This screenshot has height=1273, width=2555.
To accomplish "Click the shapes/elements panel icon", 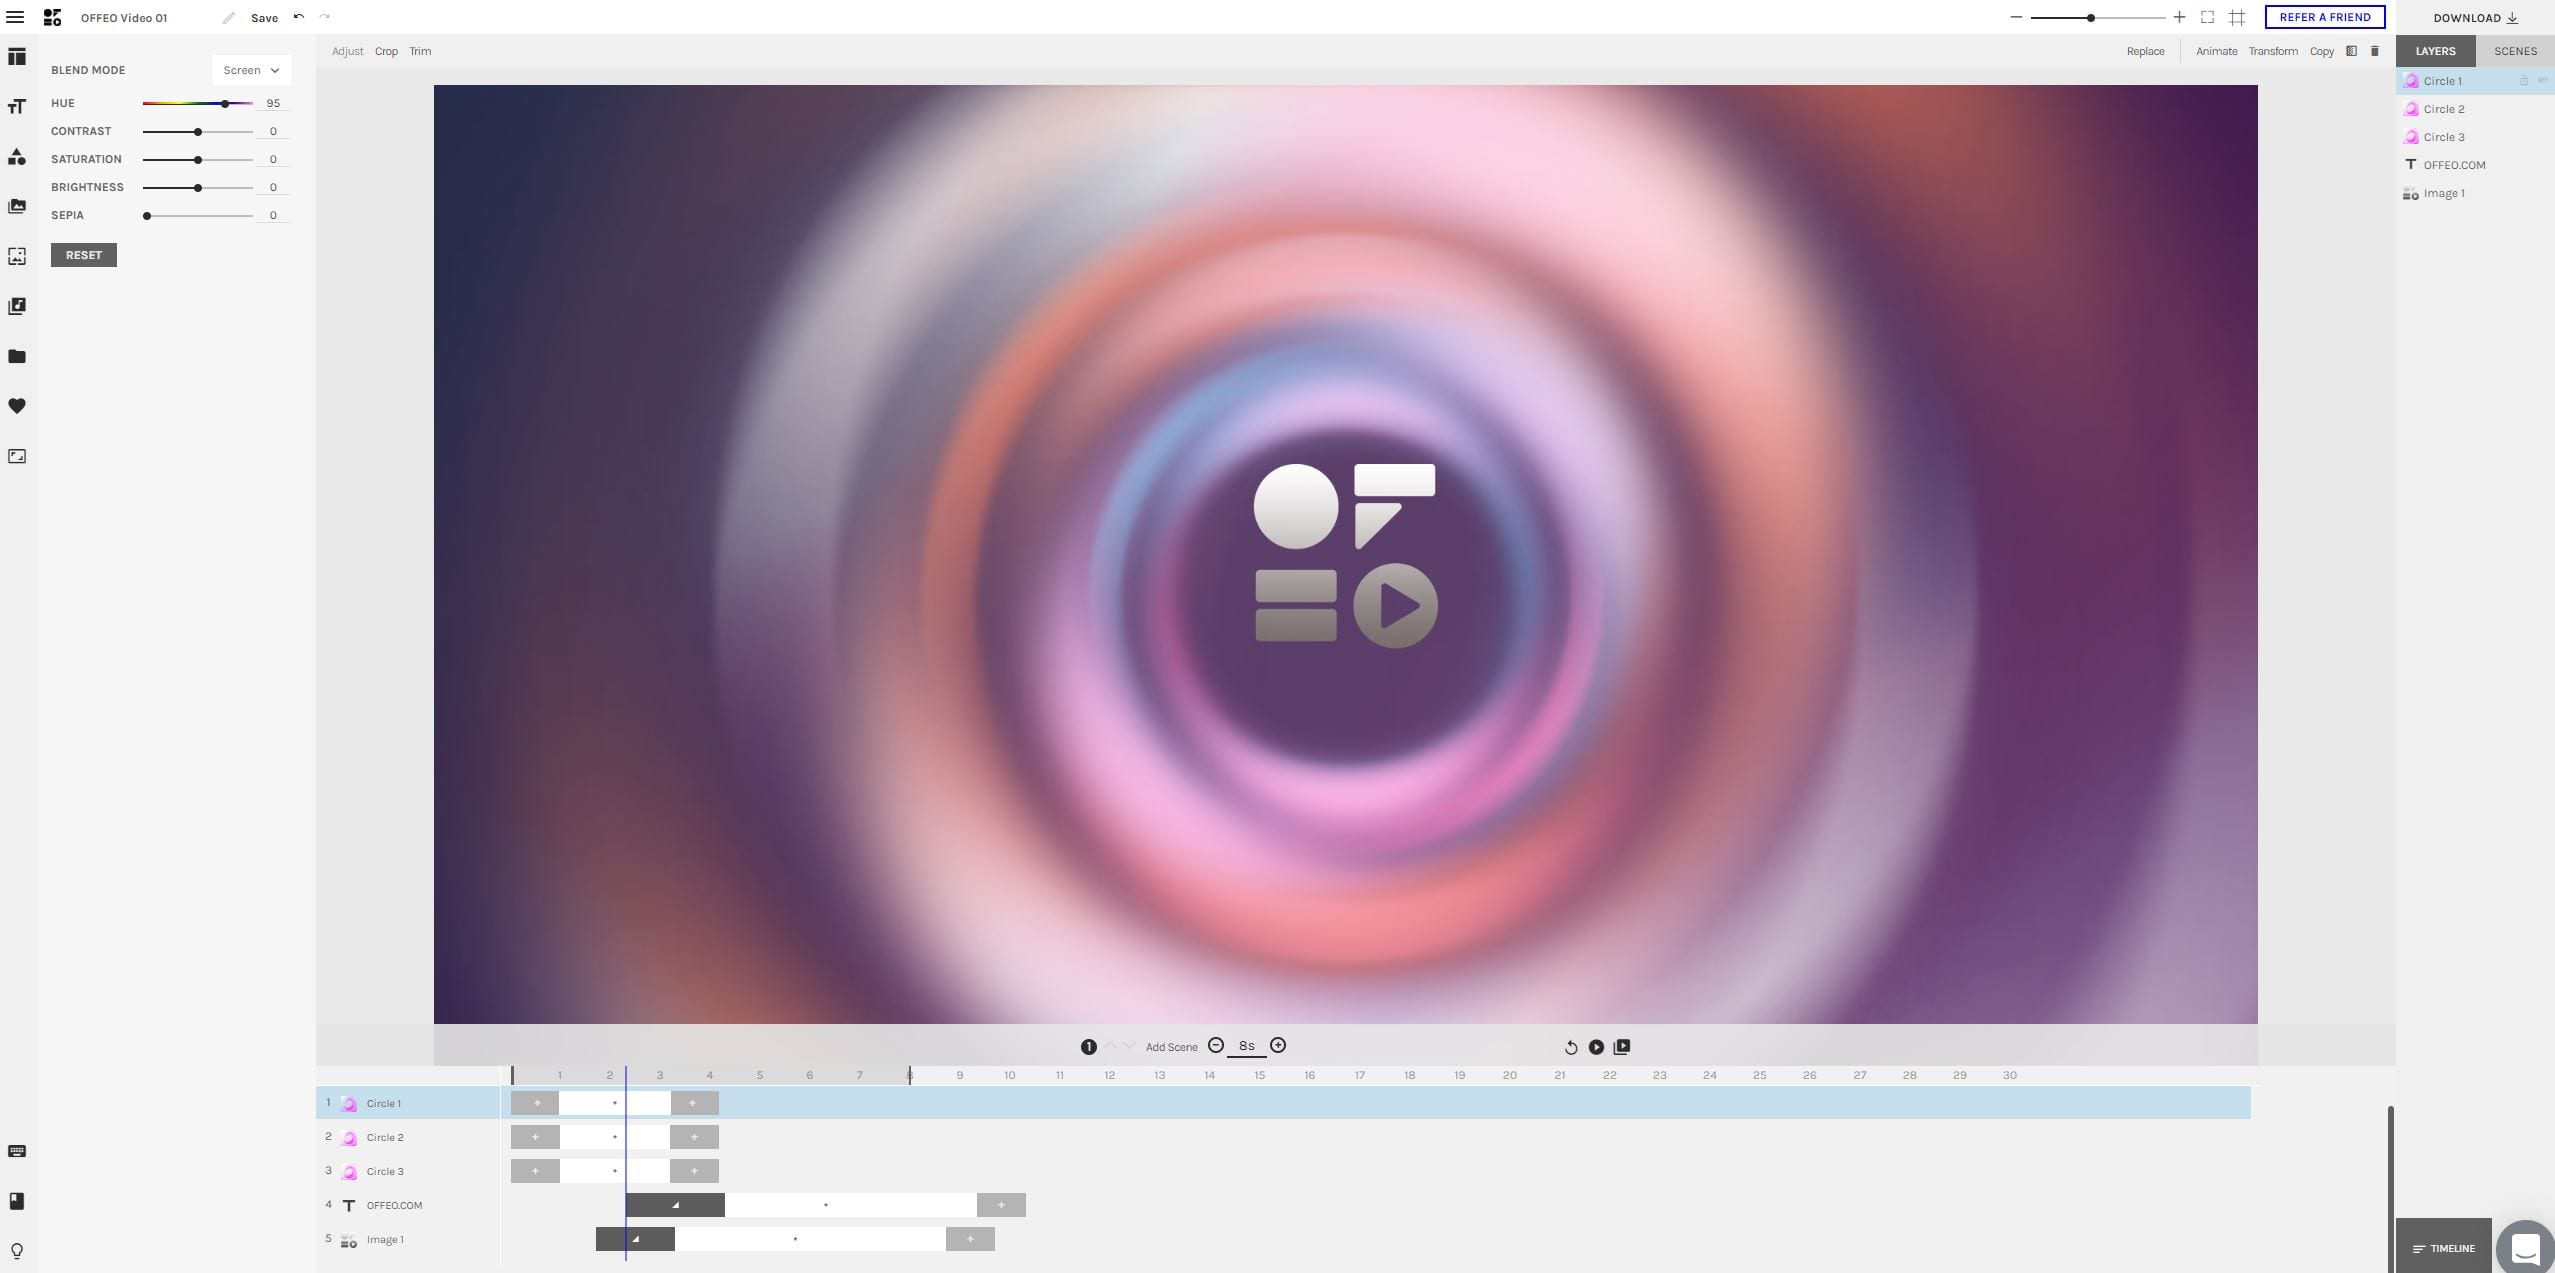I will pyautogui.click(x=16, y=156).
